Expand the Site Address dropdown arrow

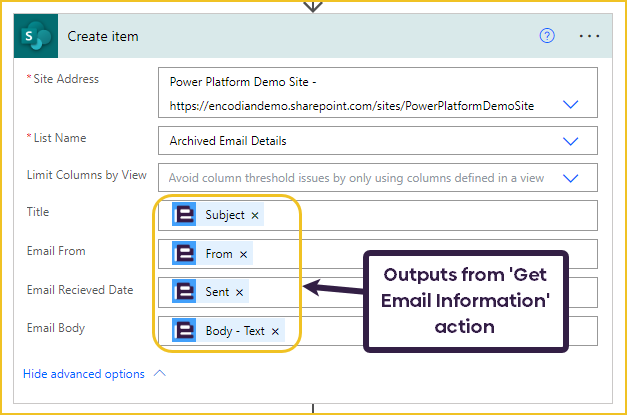570,104
